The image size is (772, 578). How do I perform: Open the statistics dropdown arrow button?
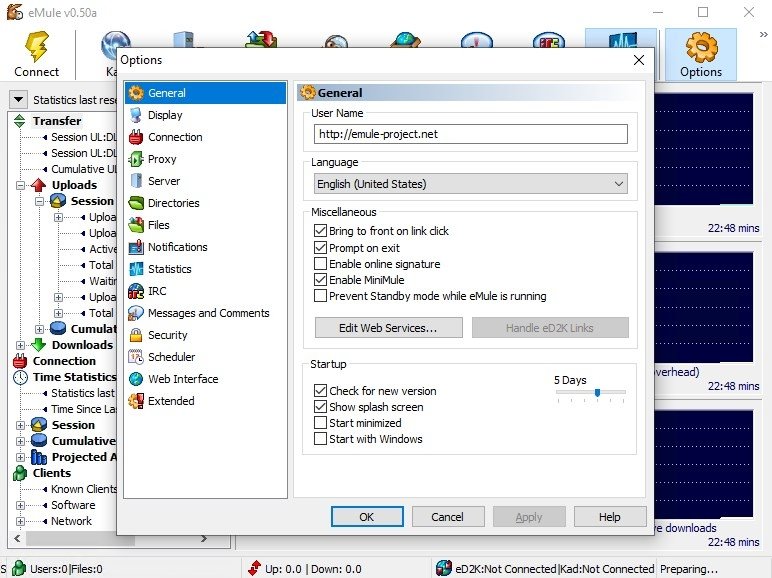(x=18, y=100)
